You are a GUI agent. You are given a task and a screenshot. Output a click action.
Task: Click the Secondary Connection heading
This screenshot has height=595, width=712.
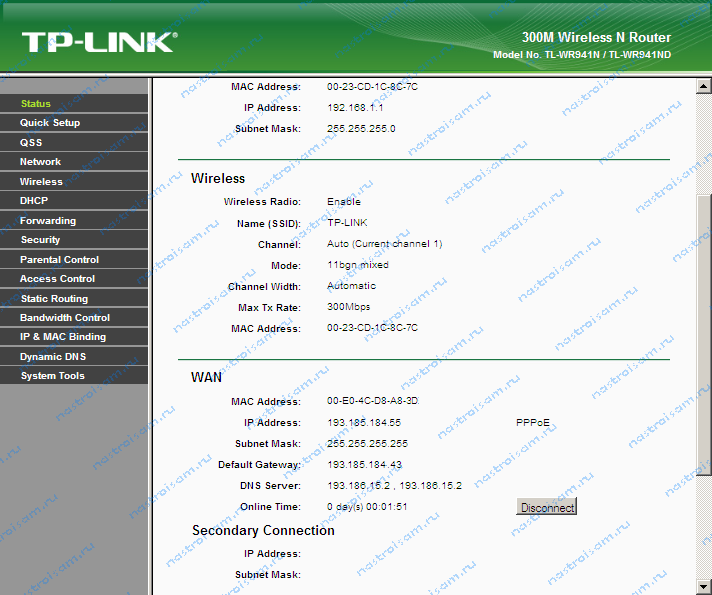[263, 530]
